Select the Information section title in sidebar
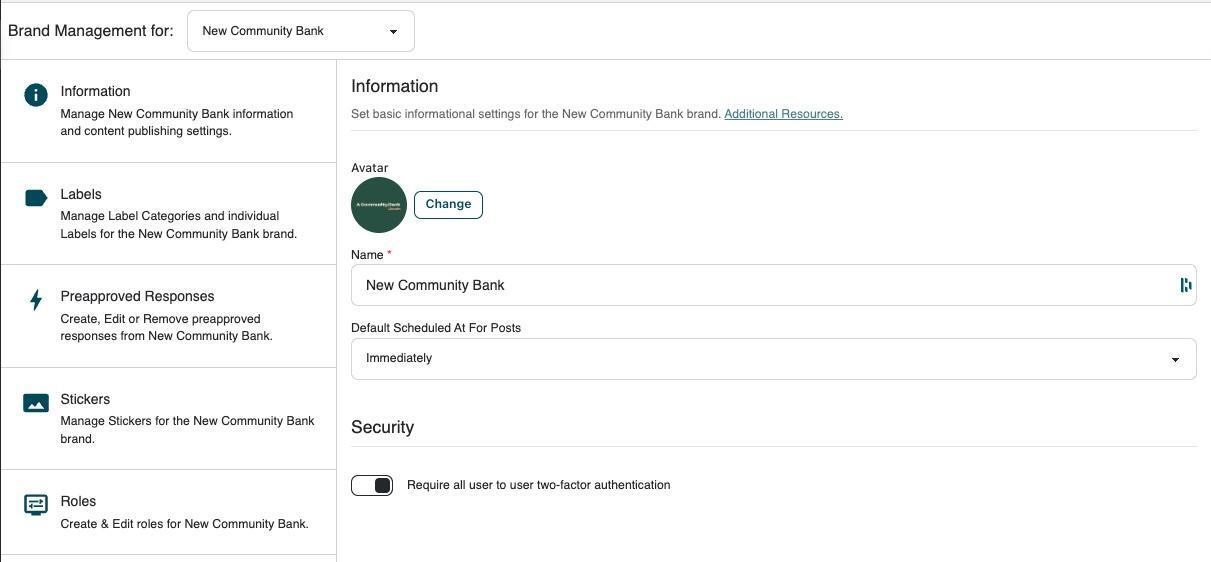 95,91
